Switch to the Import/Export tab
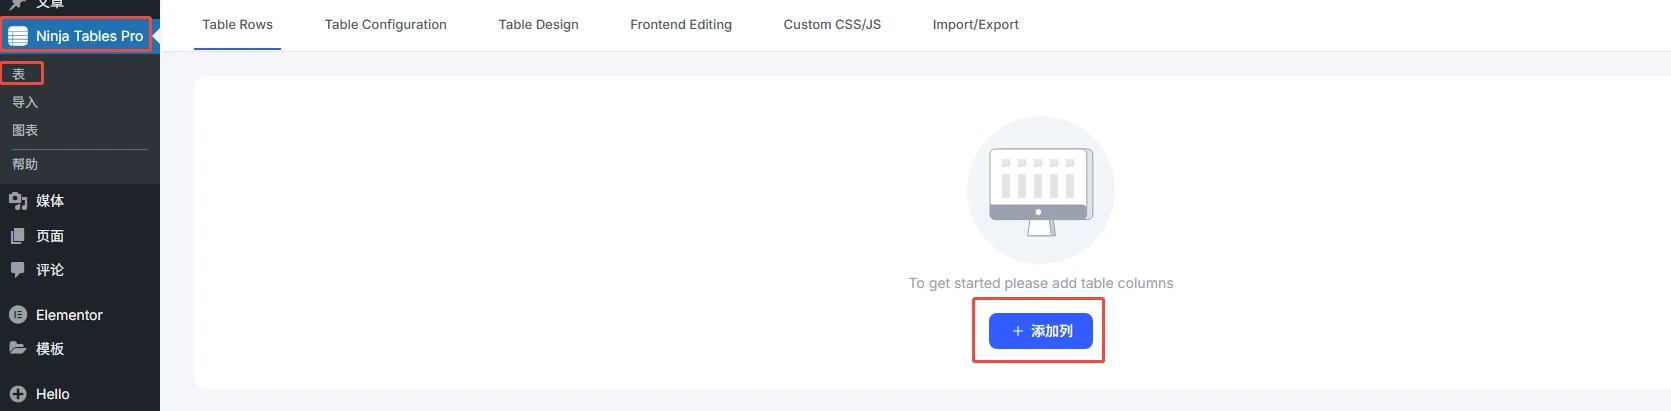1671x411 pixels. (x=975, y=25)
